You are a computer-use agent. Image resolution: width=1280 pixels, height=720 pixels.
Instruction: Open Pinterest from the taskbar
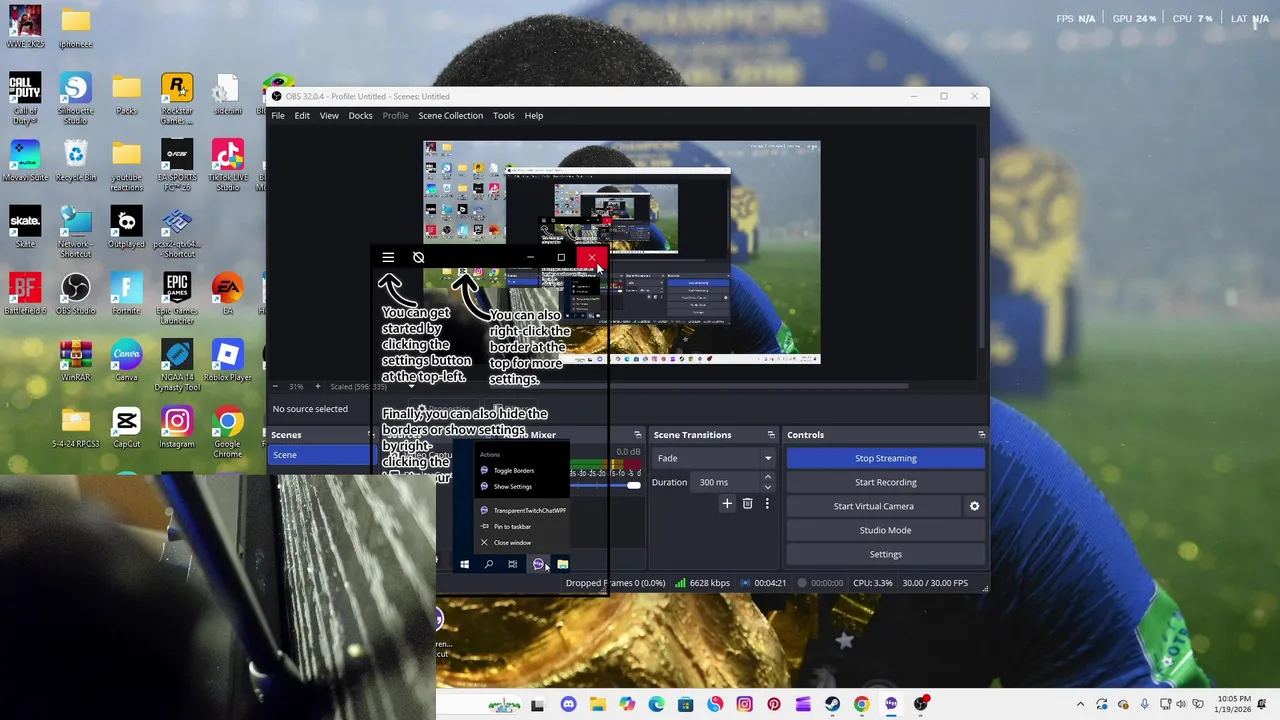(773, 704)
